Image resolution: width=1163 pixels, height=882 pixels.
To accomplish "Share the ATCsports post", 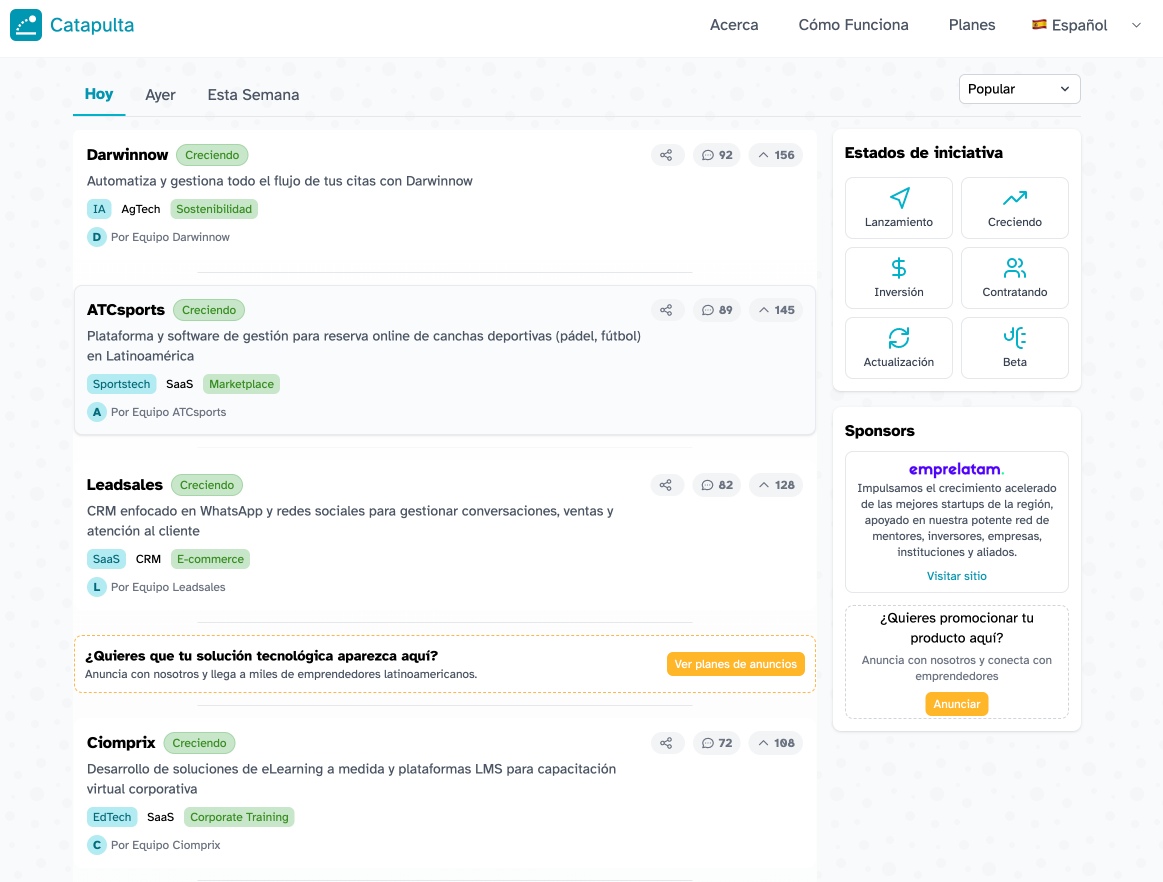I will pyautogui.click(x=666, y=310).
